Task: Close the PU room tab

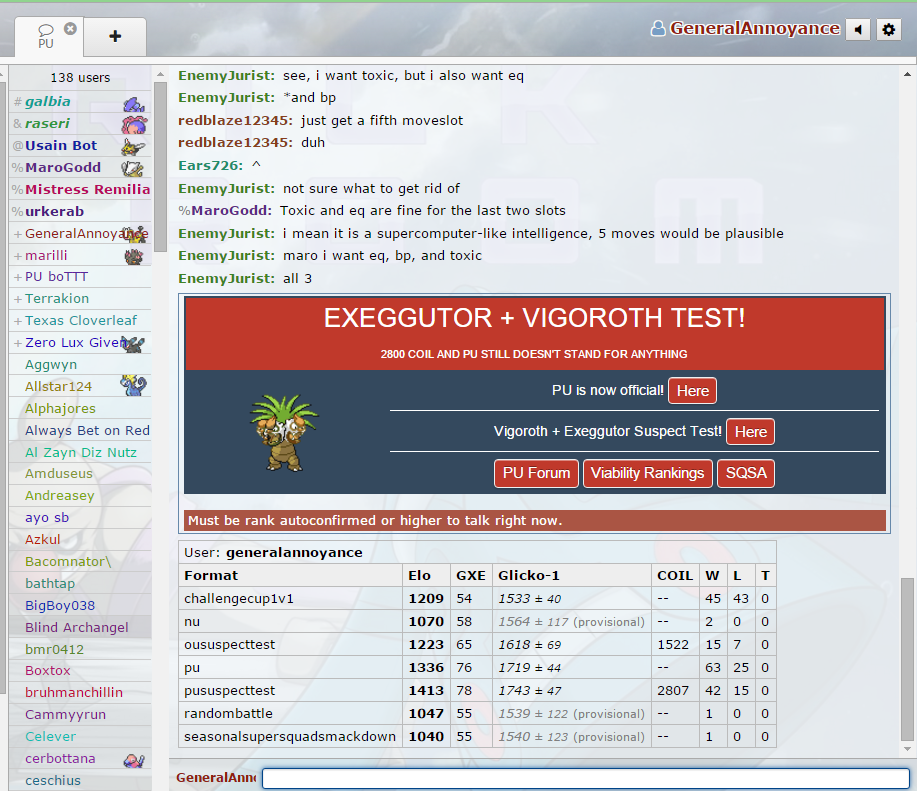Action: pos(70,28)
